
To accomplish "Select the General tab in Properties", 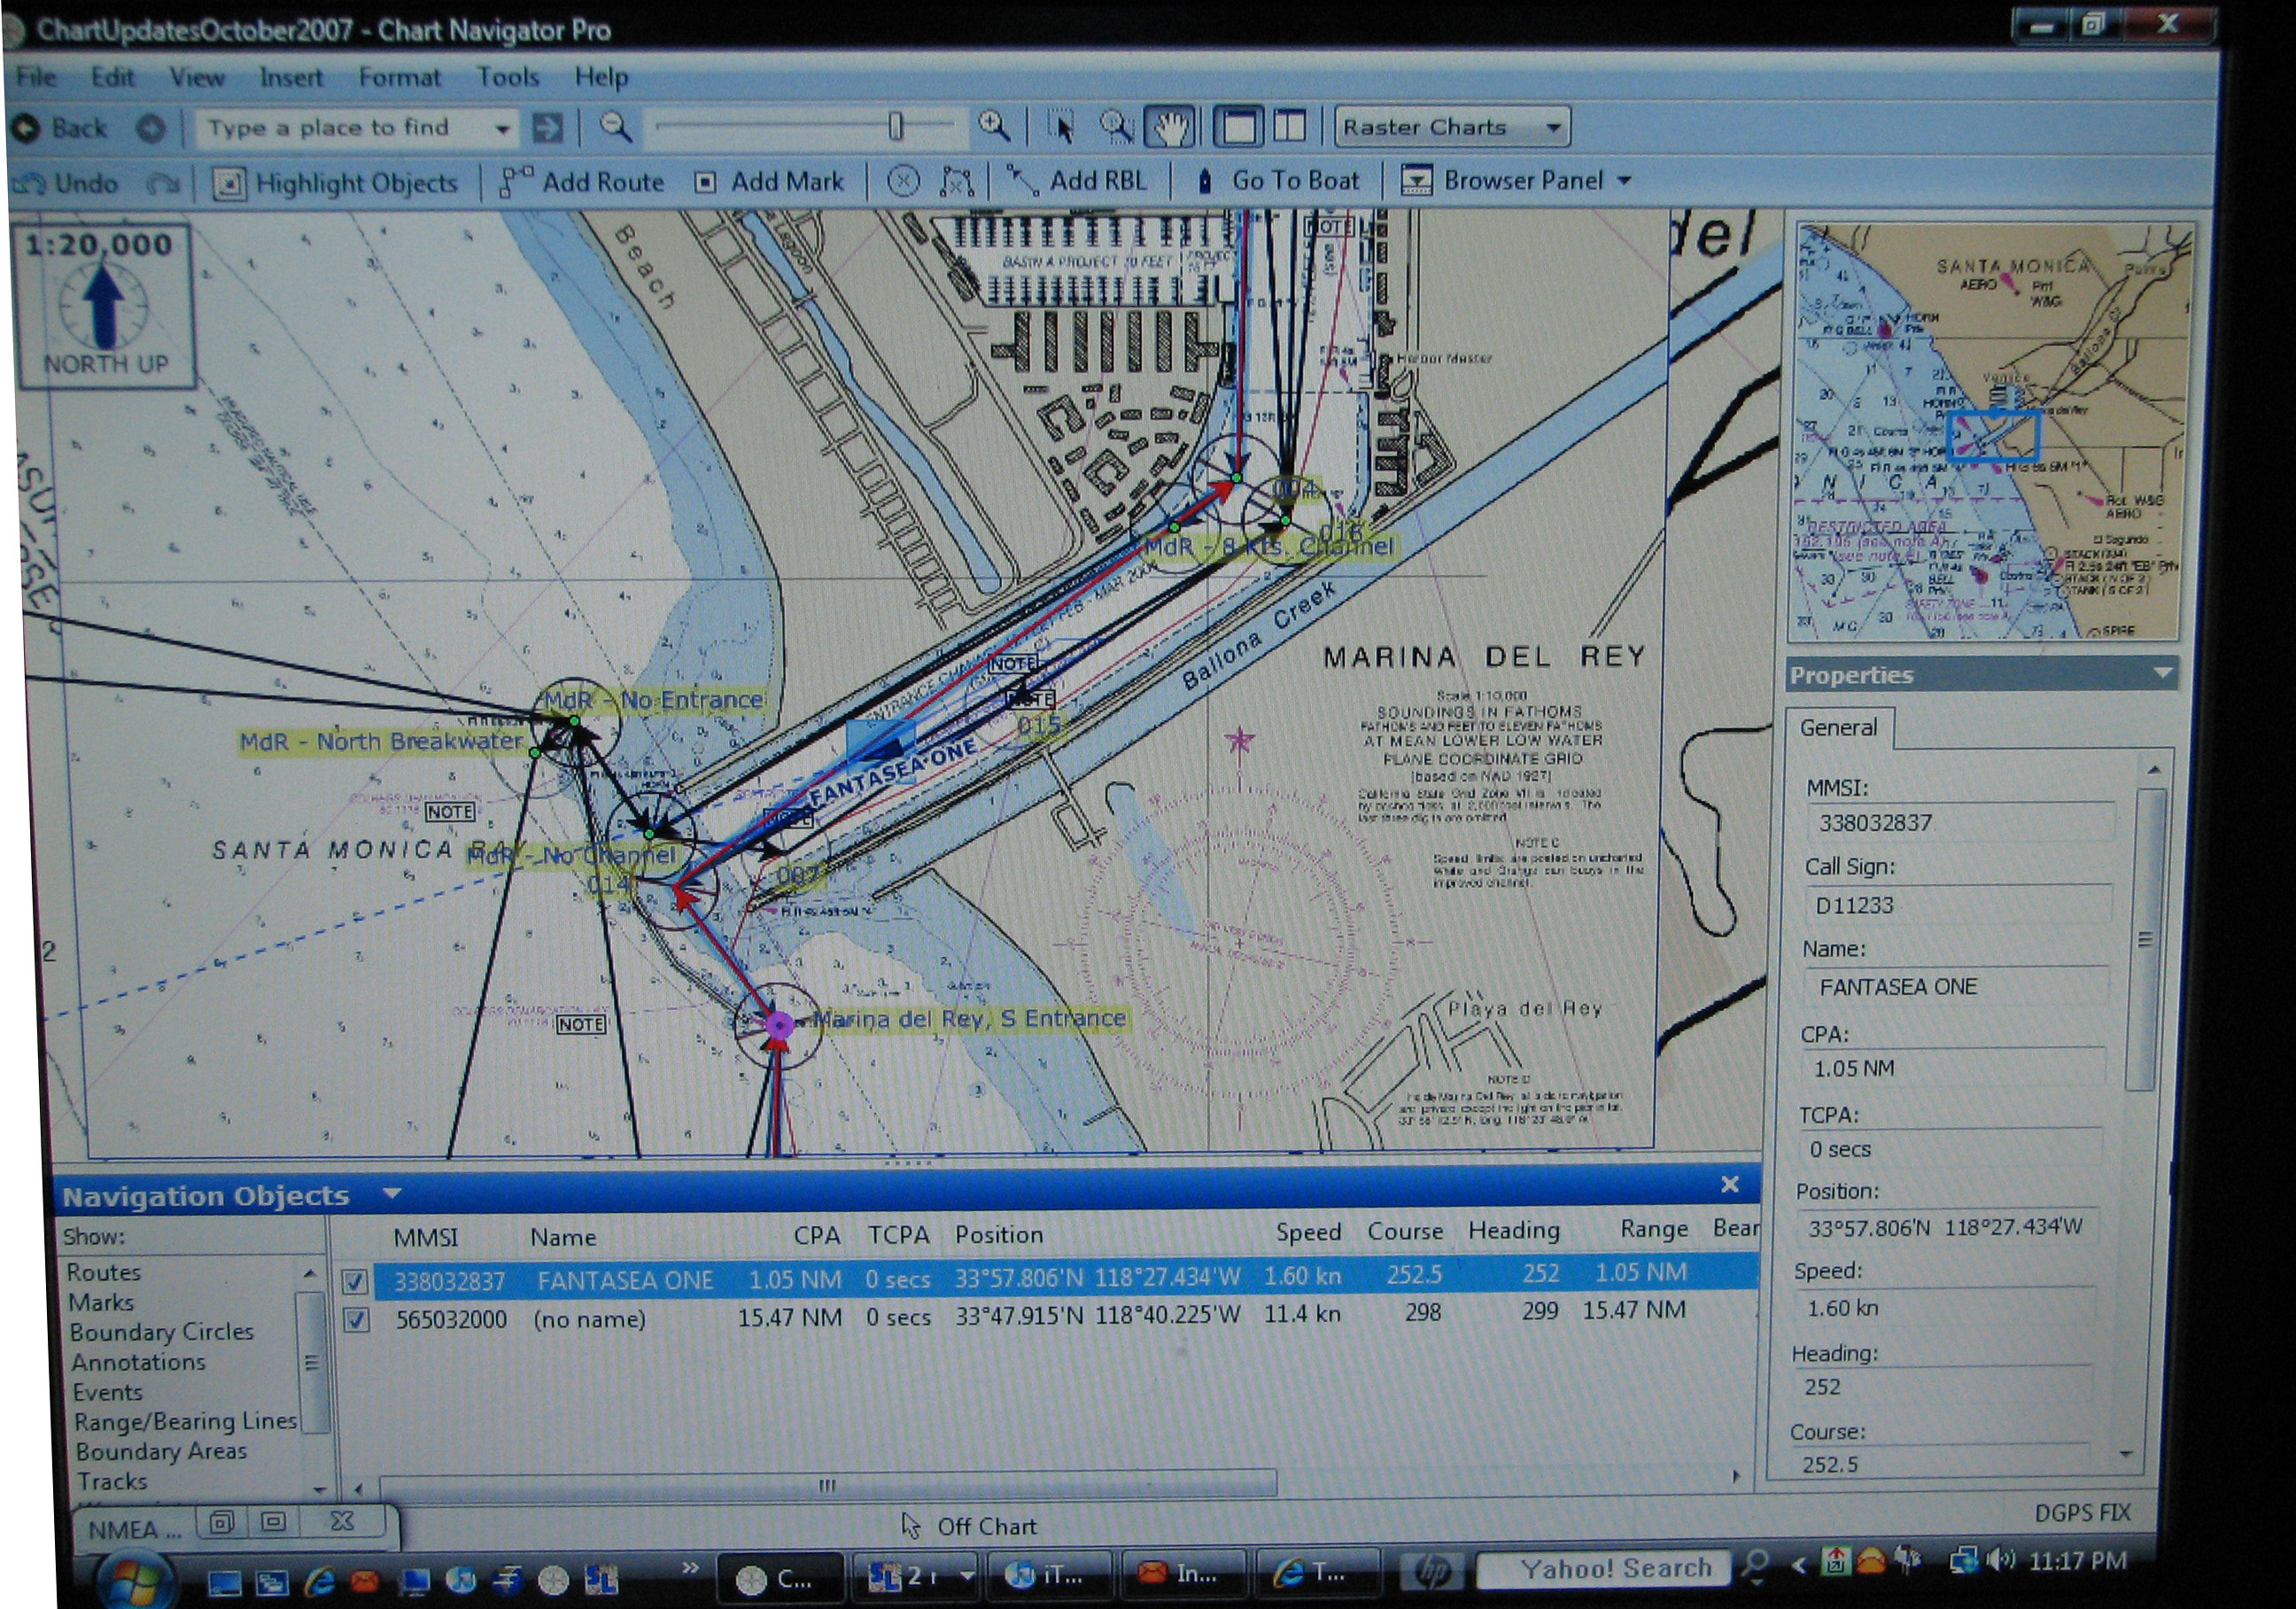I will pyautogui.click(x=1838, y=728).
